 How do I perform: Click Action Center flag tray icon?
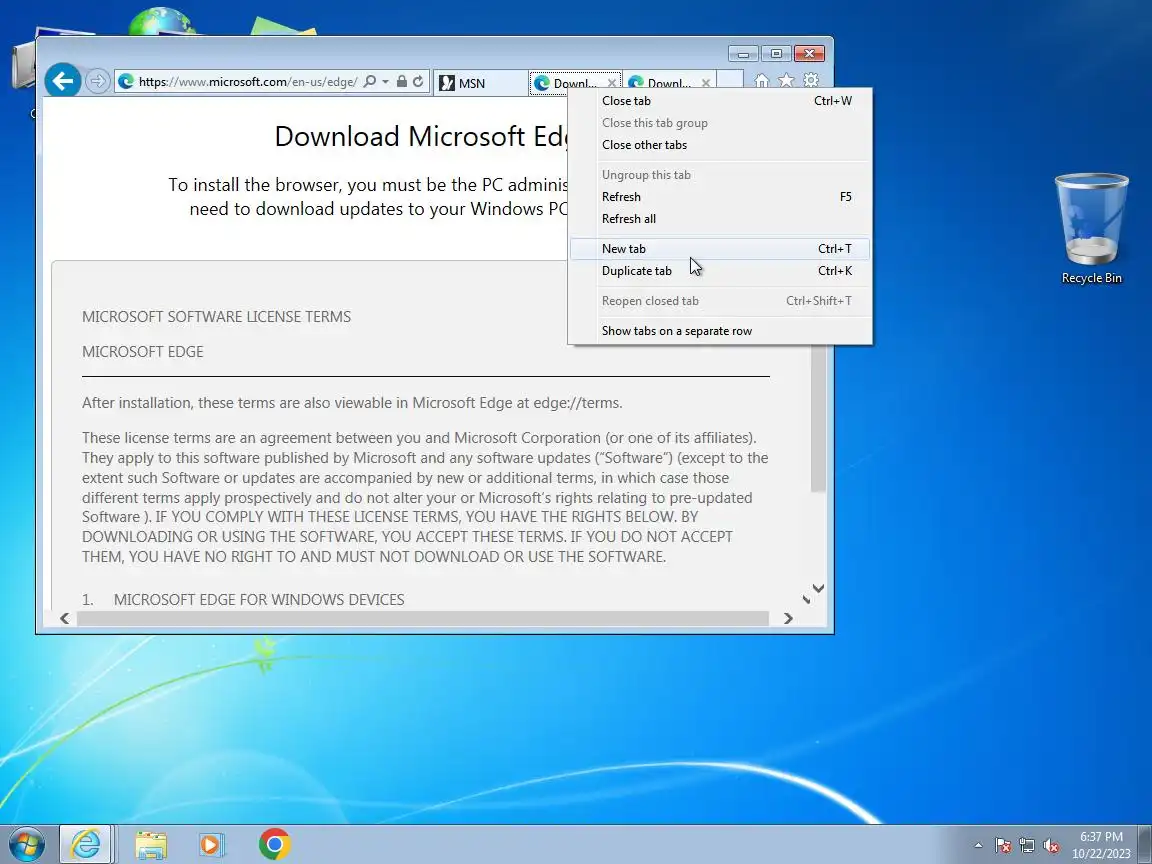pos(1003,845)
